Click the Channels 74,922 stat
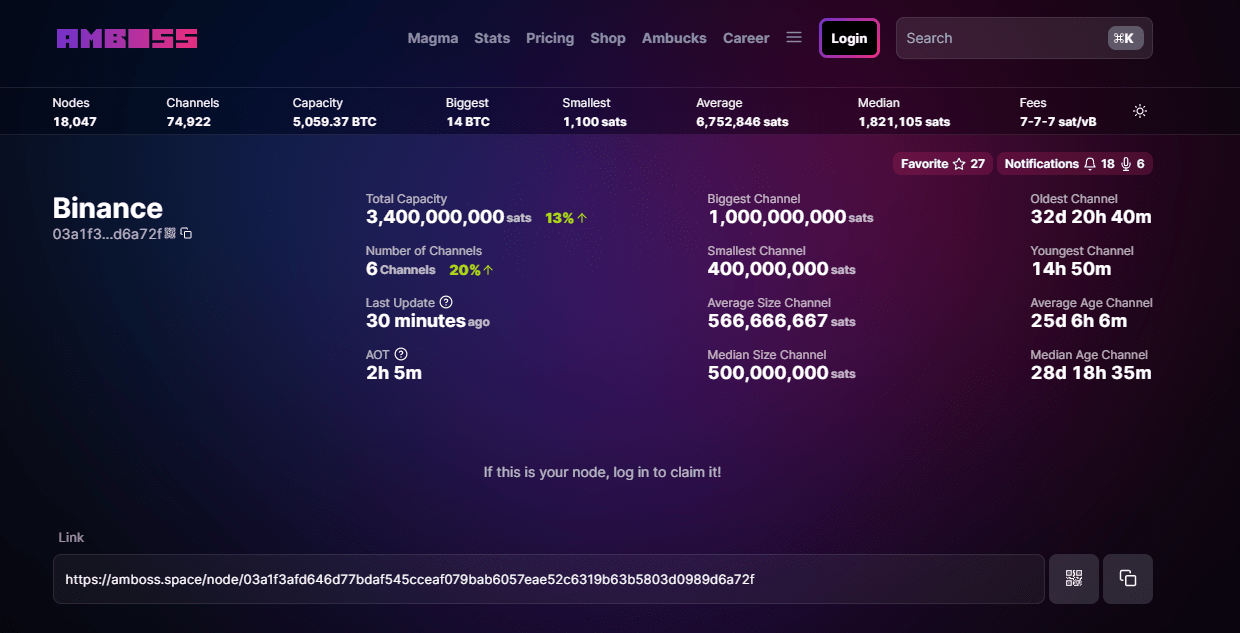 [193, 112]
